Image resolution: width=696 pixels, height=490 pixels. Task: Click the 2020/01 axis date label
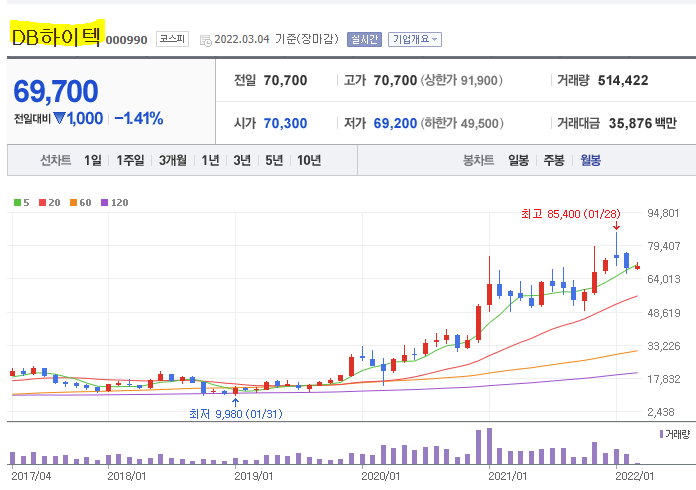coord(380,477)
